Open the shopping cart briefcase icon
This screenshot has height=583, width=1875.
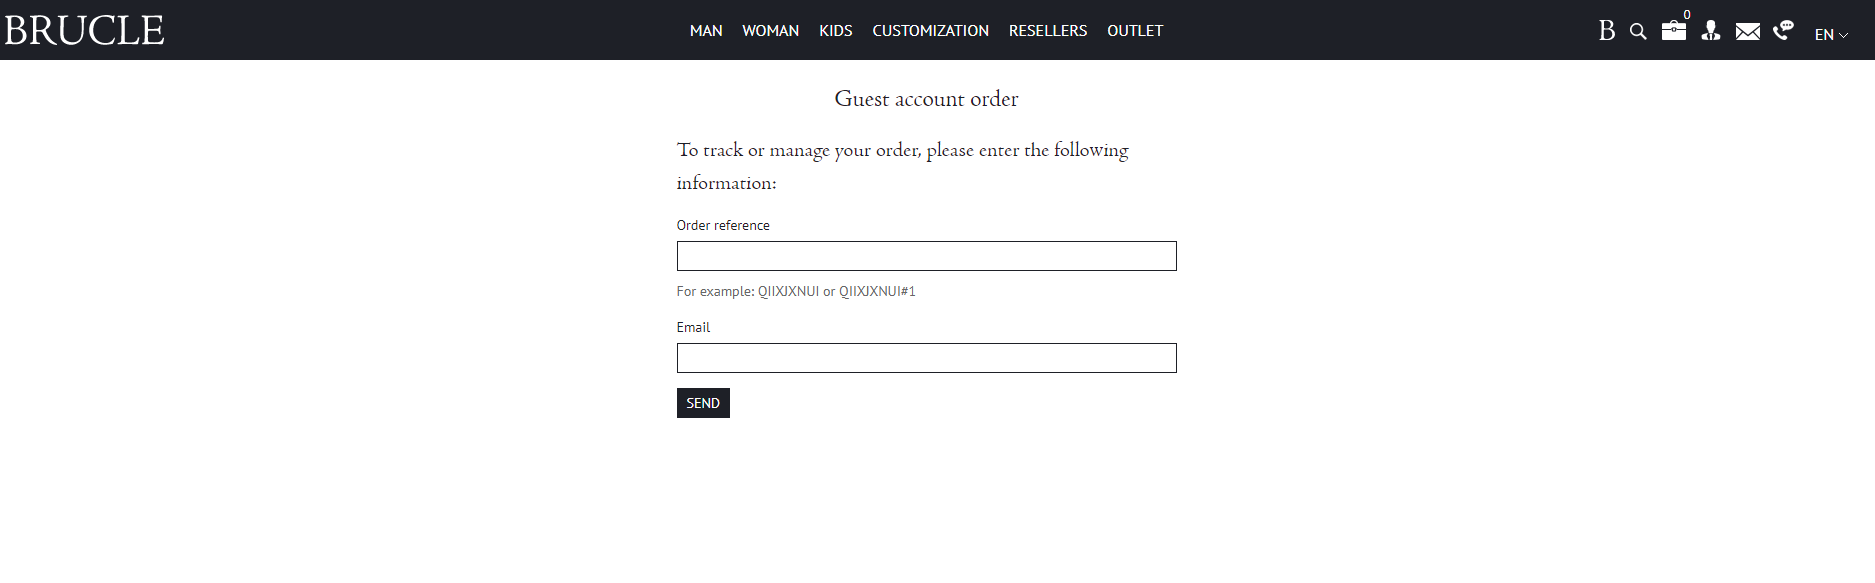coord(1673,31)
